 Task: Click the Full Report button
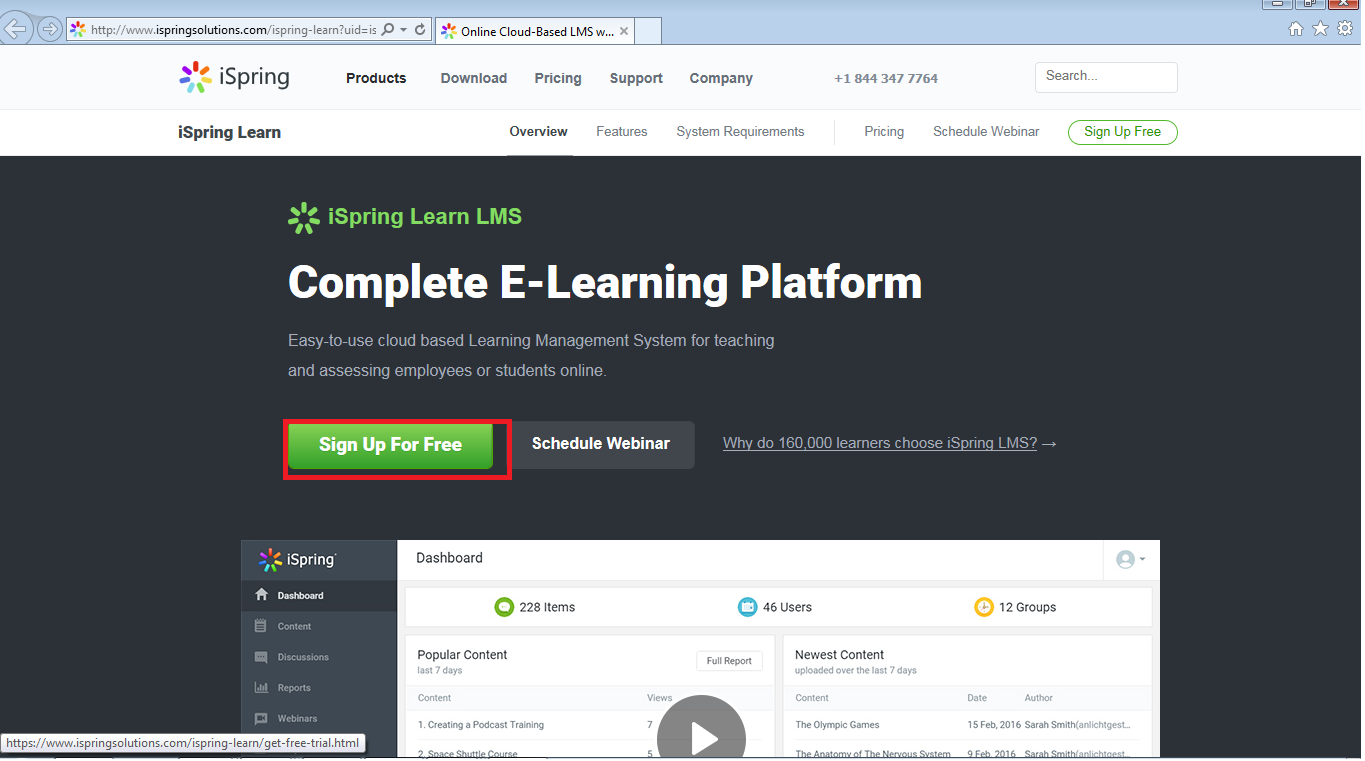coord(729,661)
